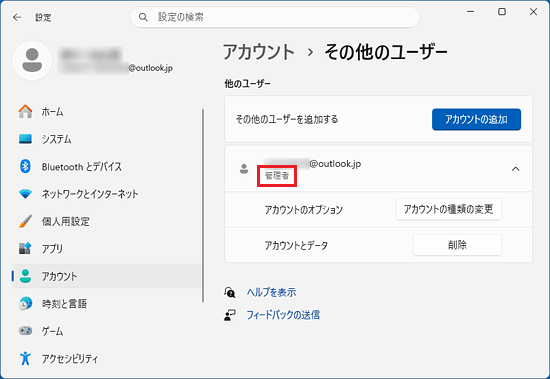This screenshot has width=550, height=379.
Task: Click the アカウント breadcrumb heading
Action: coord(259,52)
